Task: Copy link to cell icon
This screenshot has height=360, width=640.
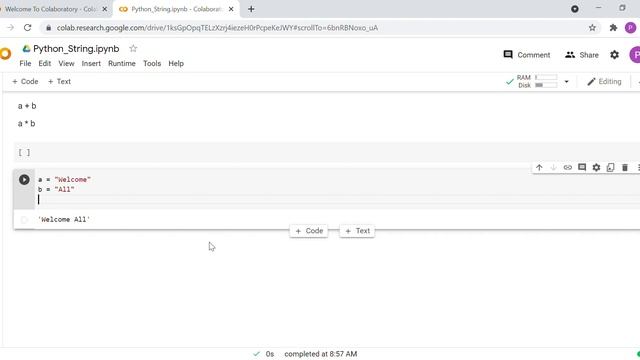Action: coord(568,167)
